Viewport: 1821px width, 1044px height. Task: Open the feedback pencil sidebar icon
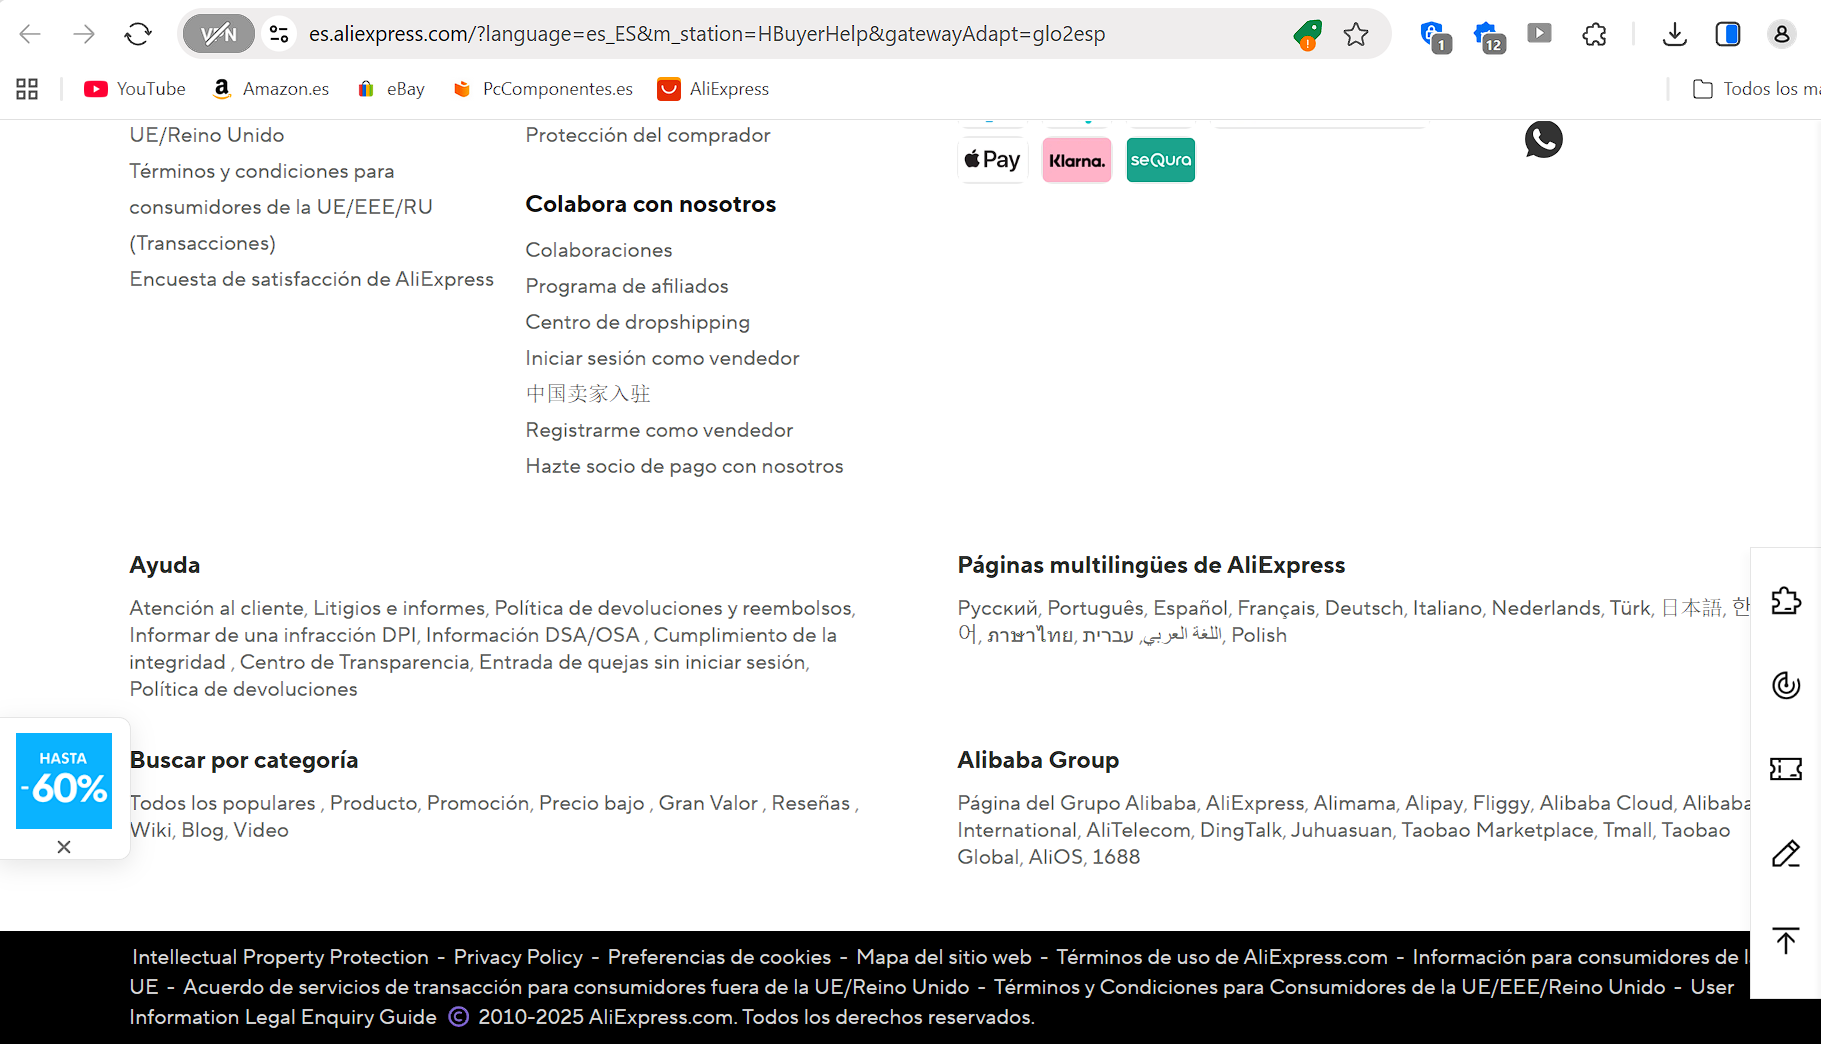(x=1785, y=853)
